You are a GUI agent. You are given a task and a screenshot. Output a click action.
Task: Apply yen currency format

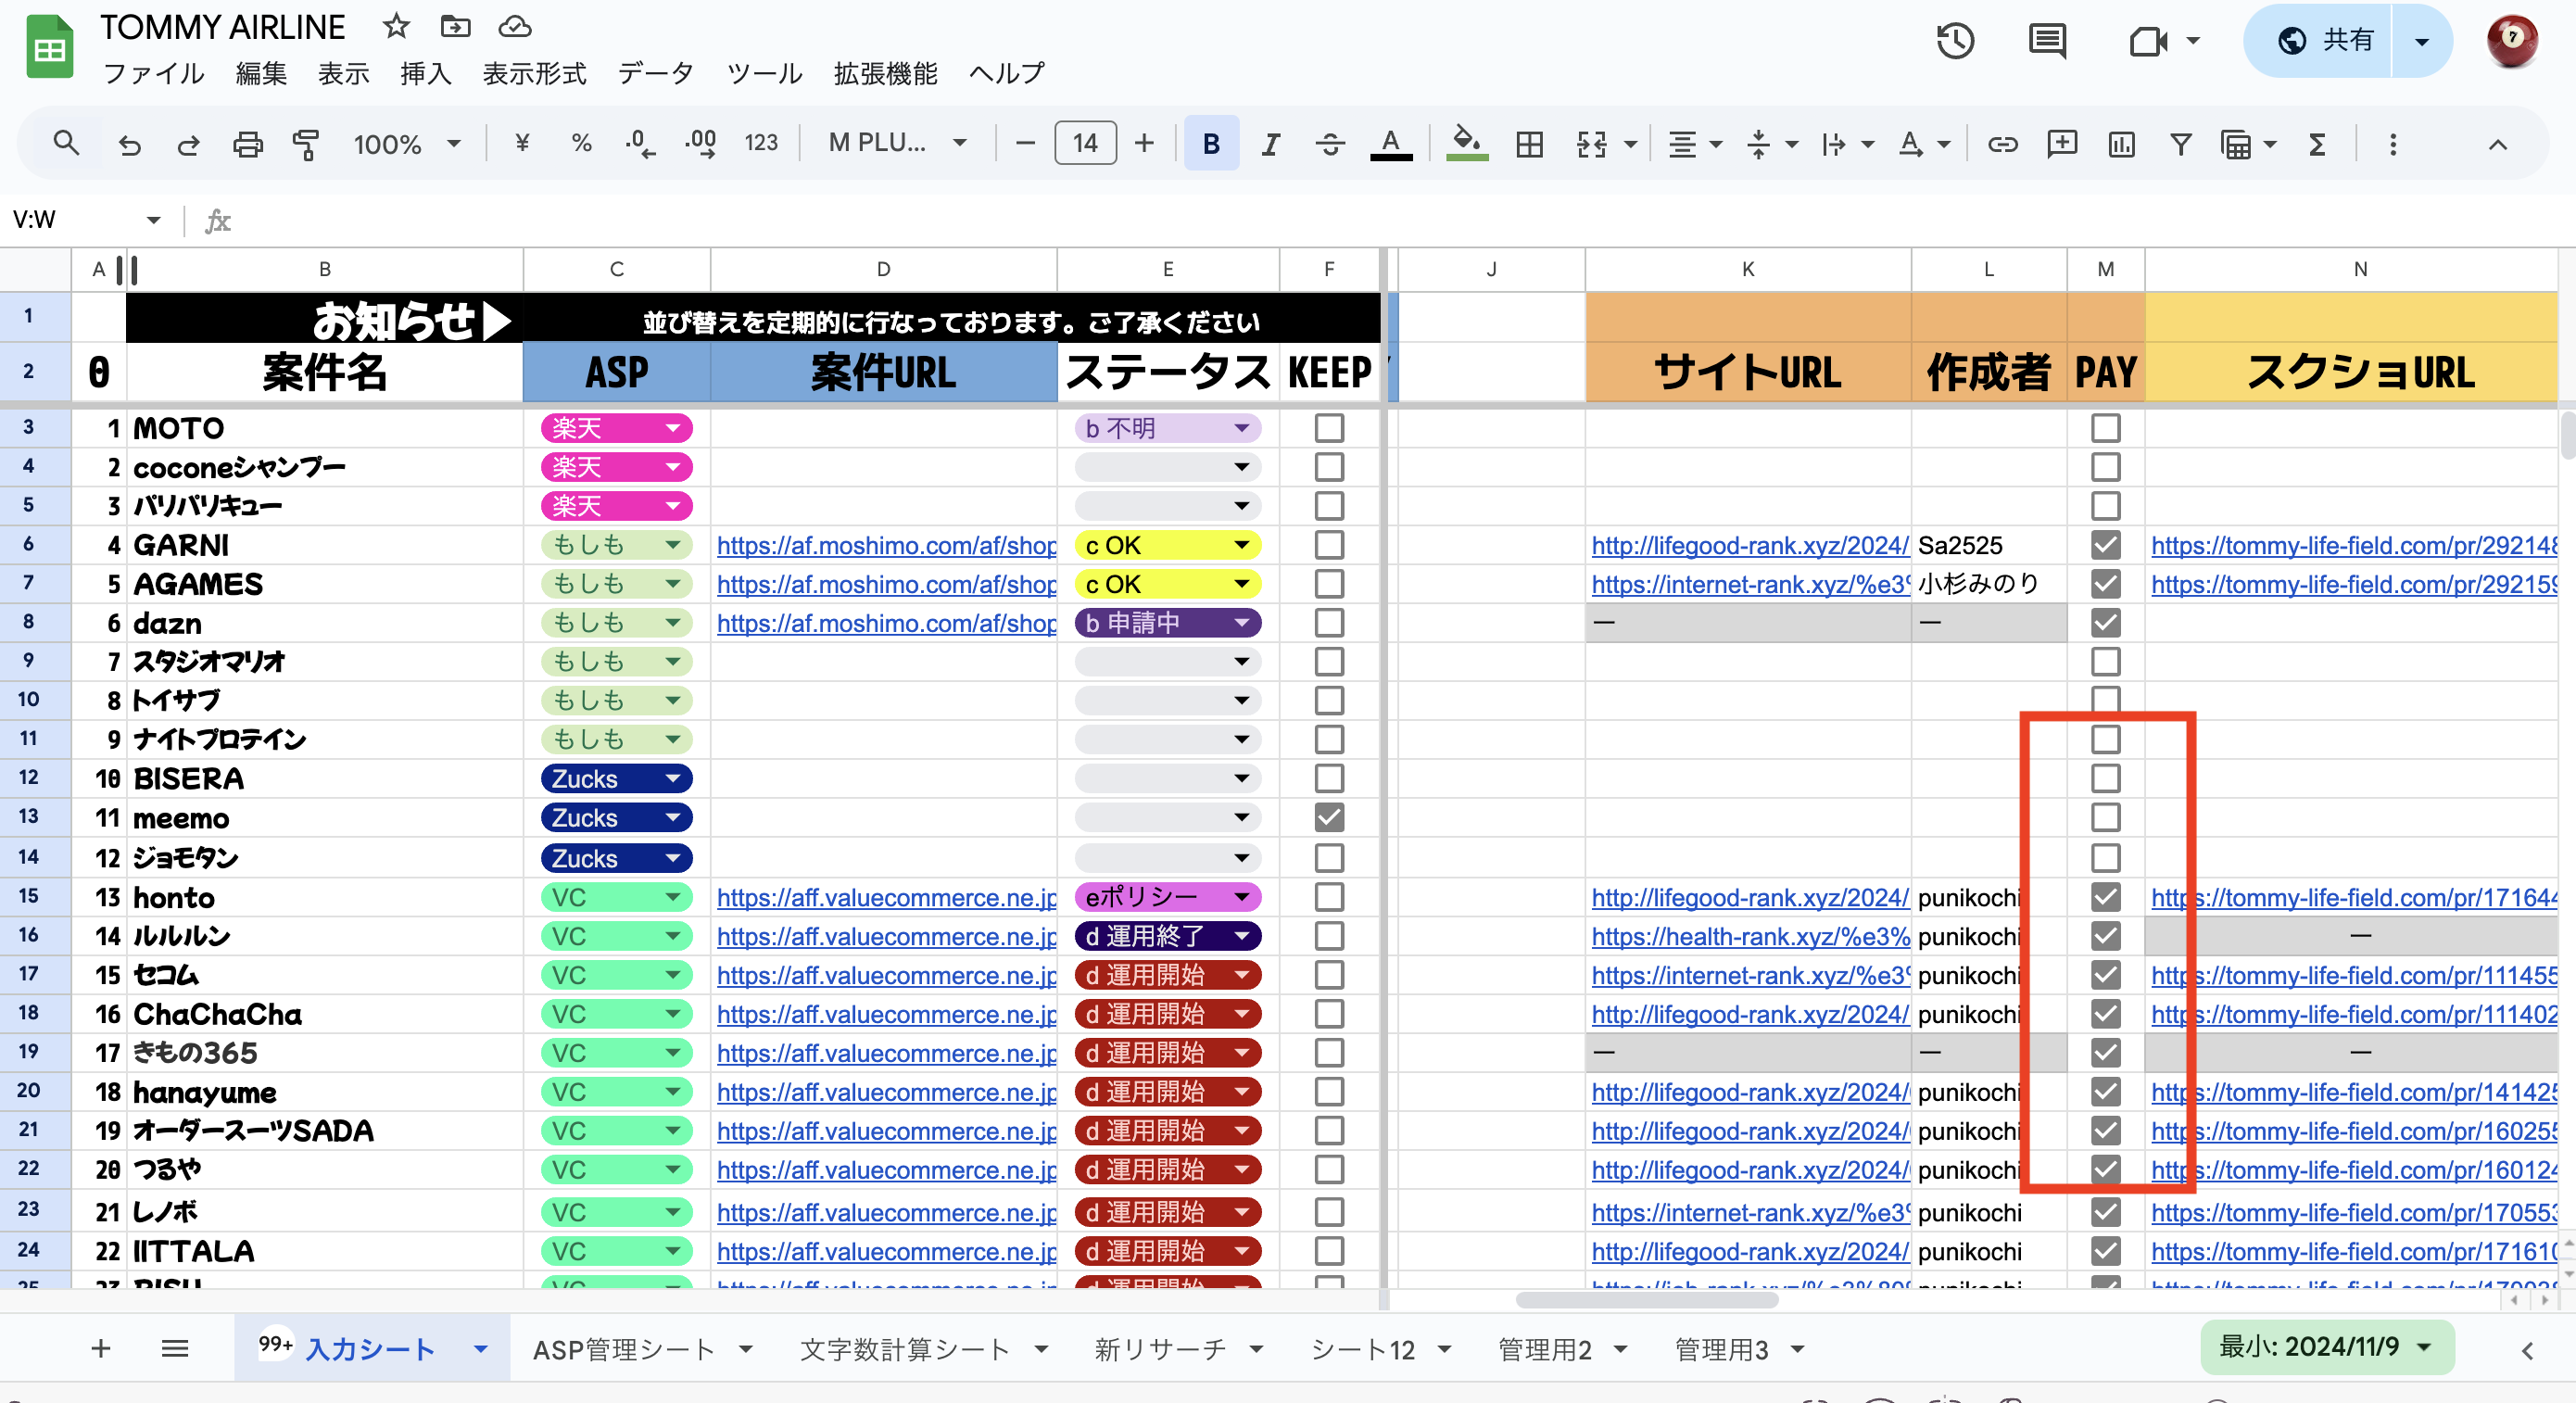point(521,144)
